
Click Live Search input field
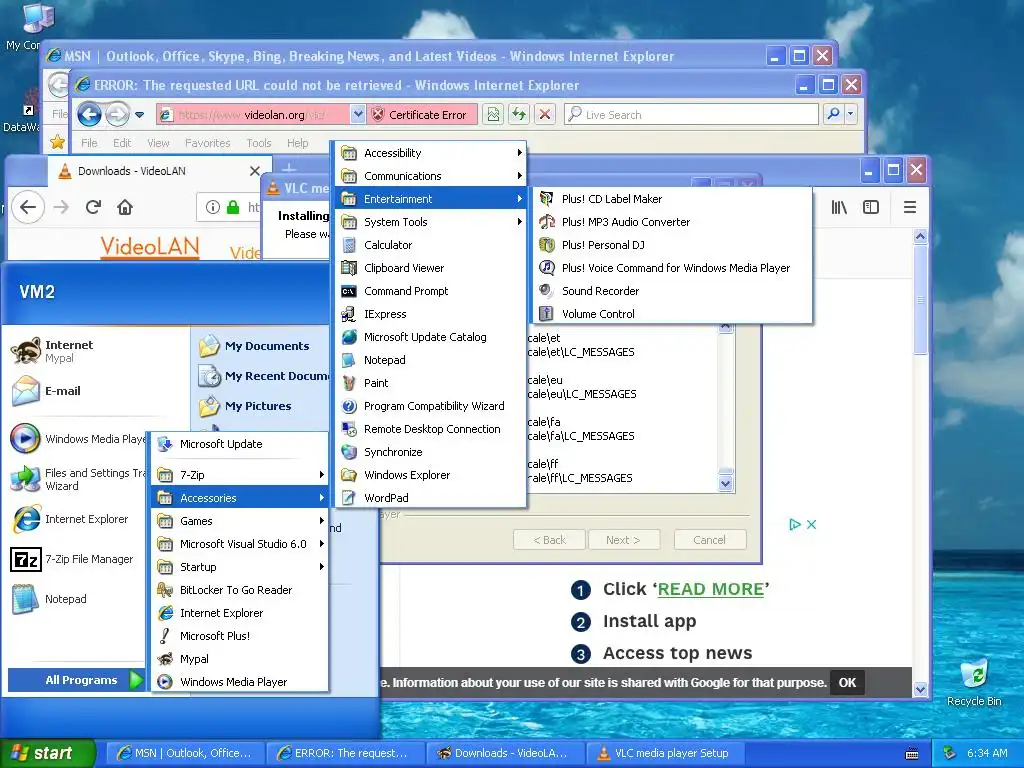click(691, 115)
